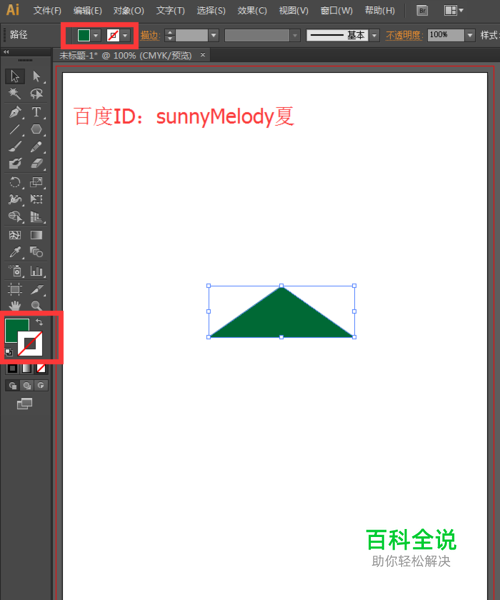Image resolution: width=500 pixels, height=600 pixels.
Task: Select the Gradient tool
Action: click(36, 235)
